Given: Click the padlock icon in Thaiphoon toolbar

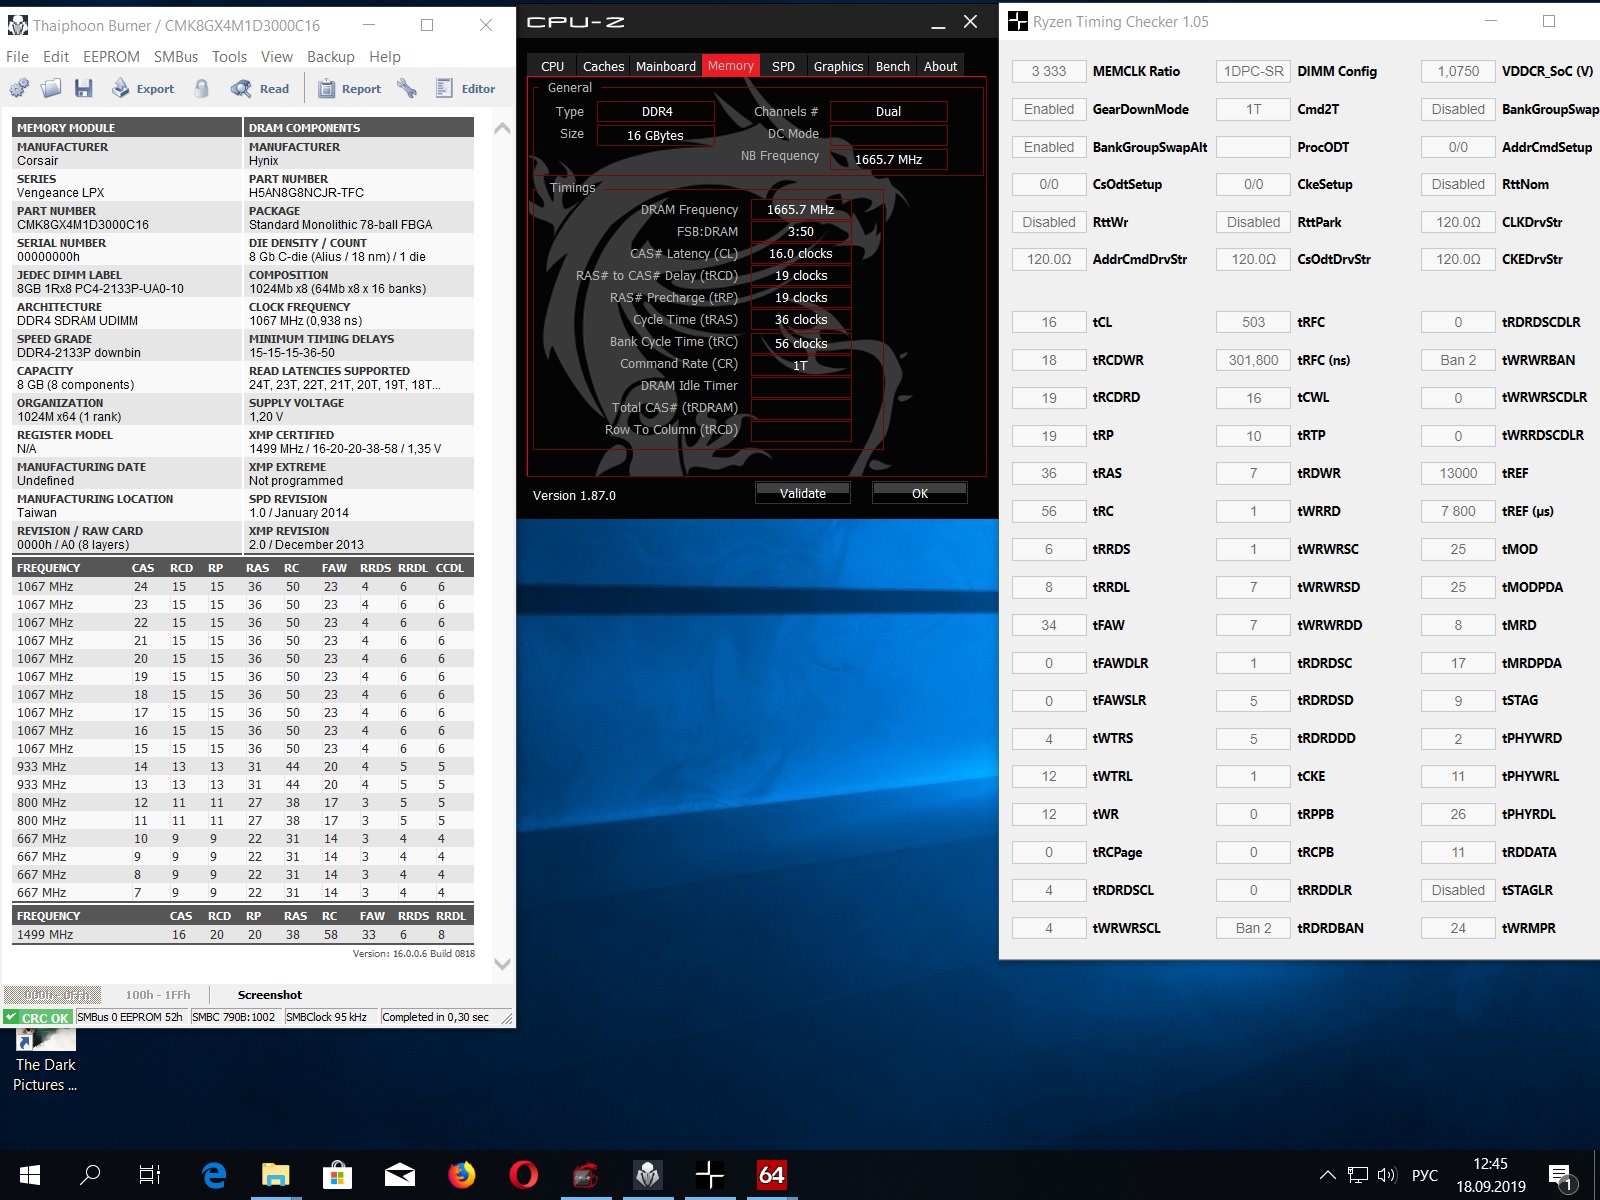Looking at the screenshot, I should (202, 89).
